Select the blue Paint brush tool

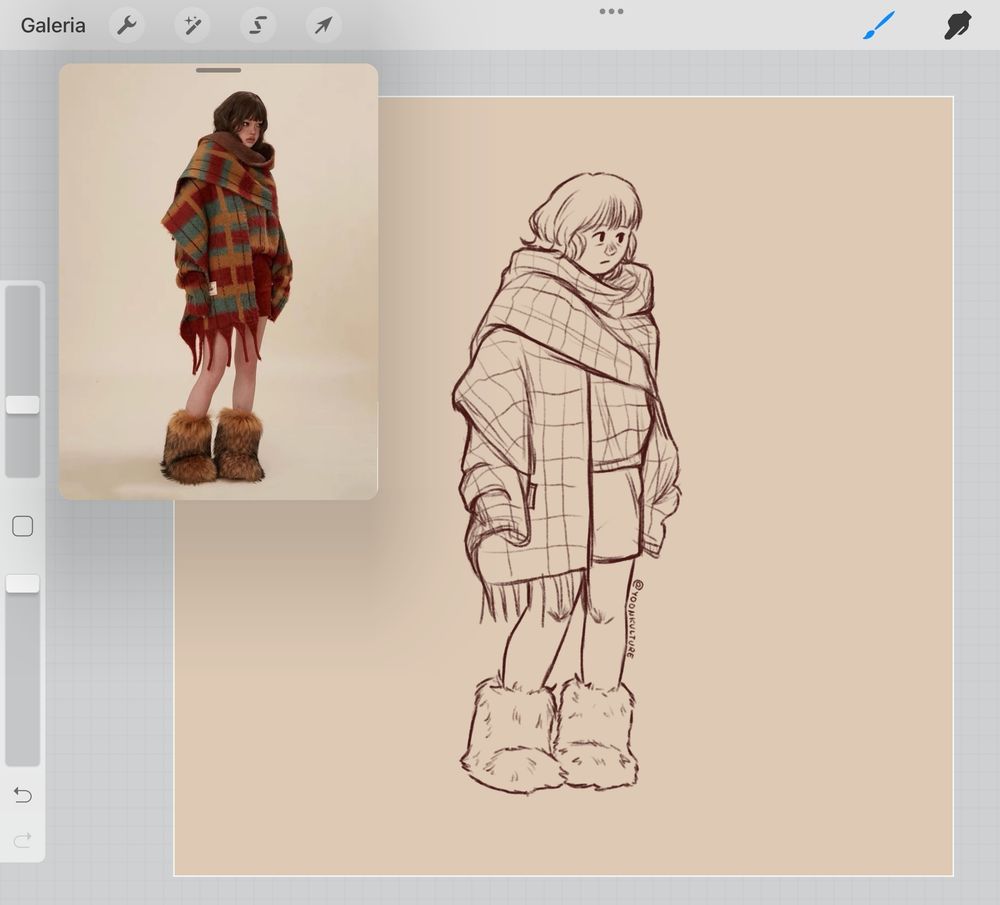pos(879,25)
